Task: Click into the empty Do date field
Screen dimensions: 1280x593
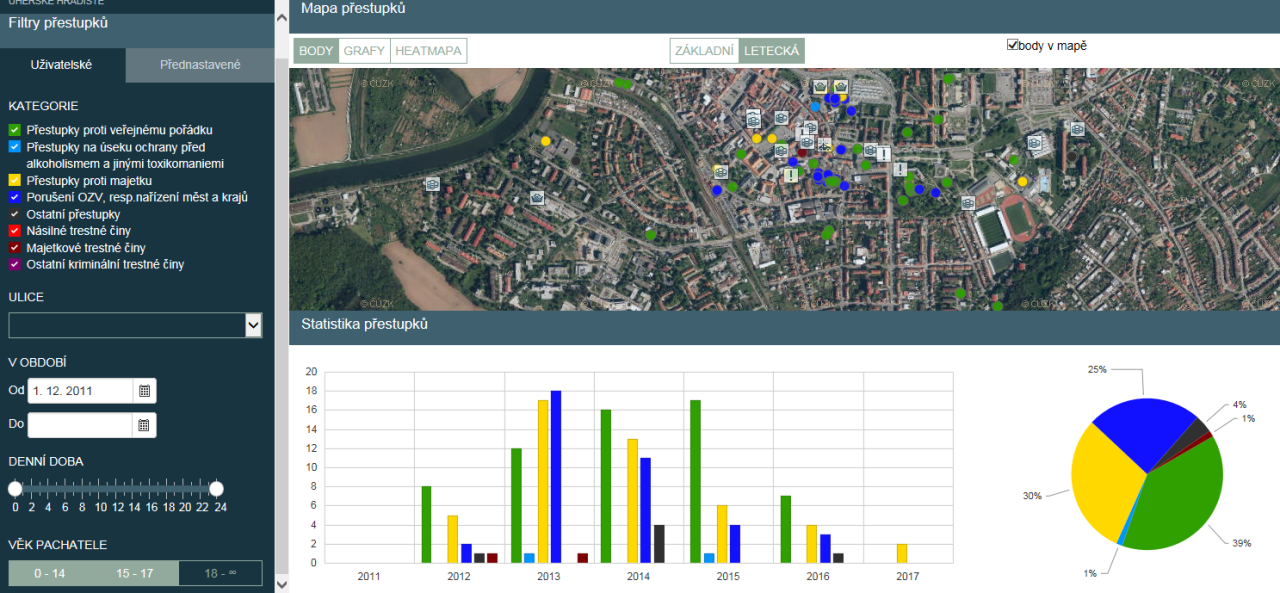Action: point(80,425)
